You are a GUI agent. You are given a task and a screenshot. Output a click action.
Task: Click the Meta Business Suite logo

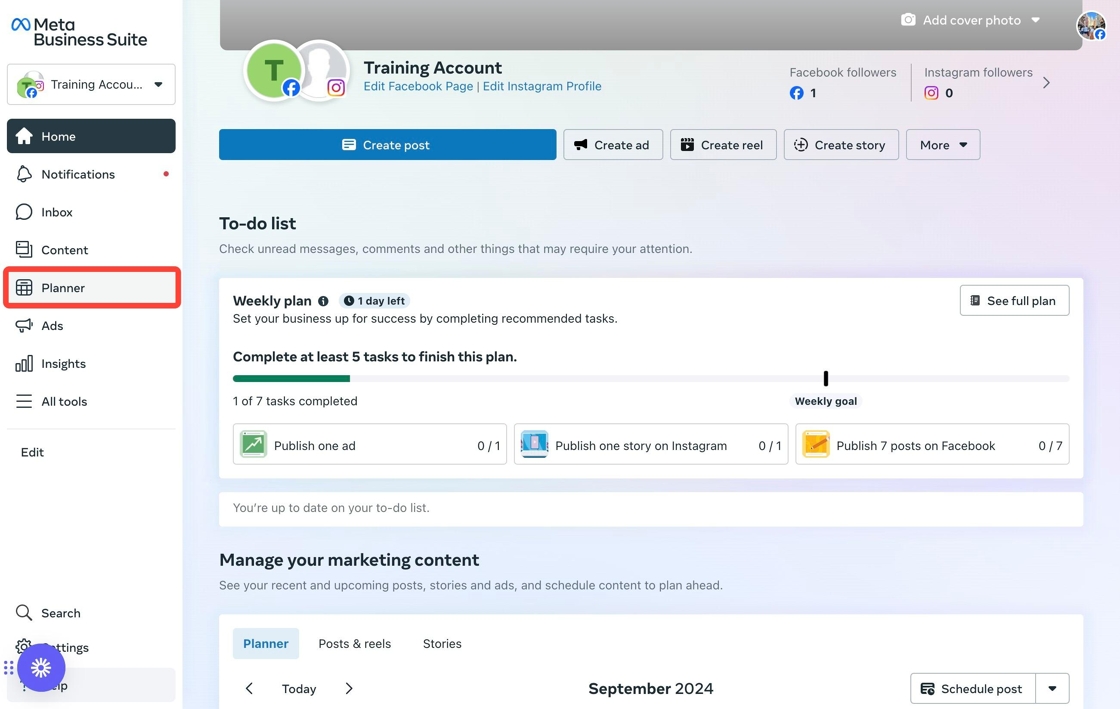tap(79, 32)
